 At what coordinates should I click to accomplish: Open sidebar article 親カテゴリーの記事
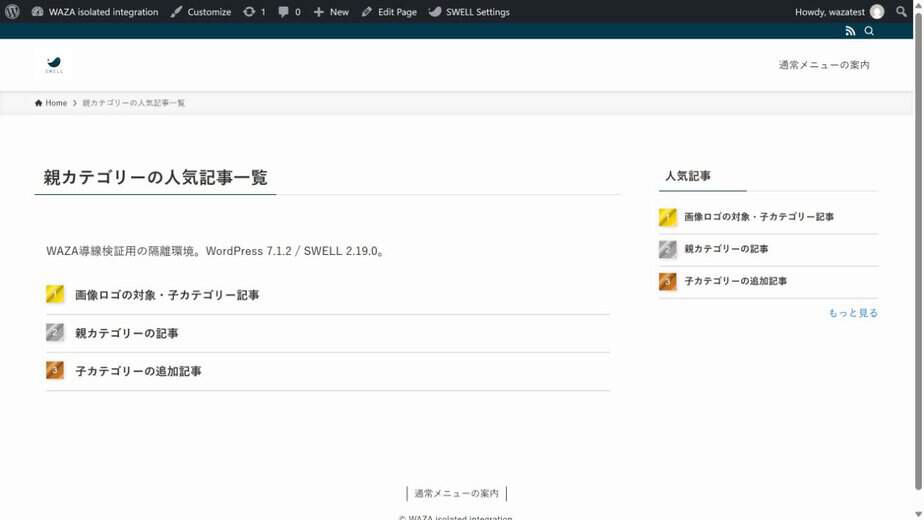[x=726, y=249]
